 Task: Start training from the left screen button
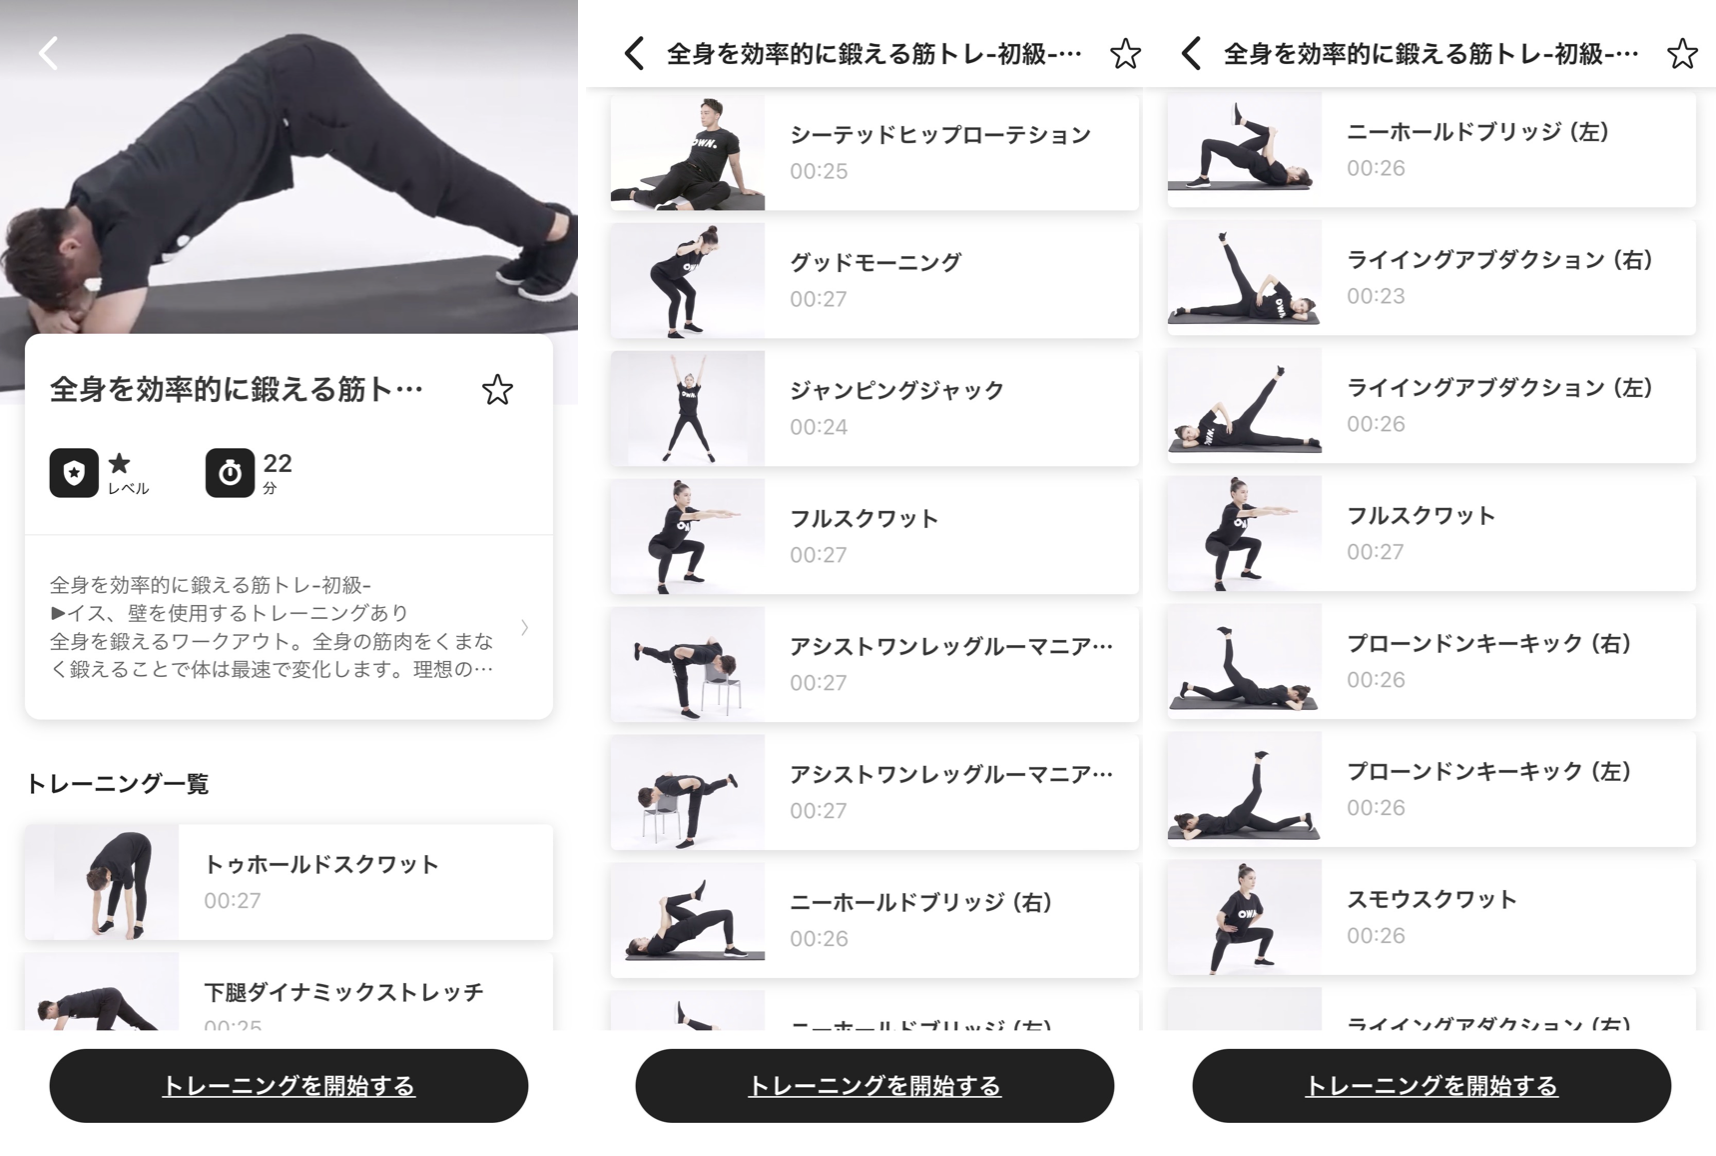[289, 1086]
